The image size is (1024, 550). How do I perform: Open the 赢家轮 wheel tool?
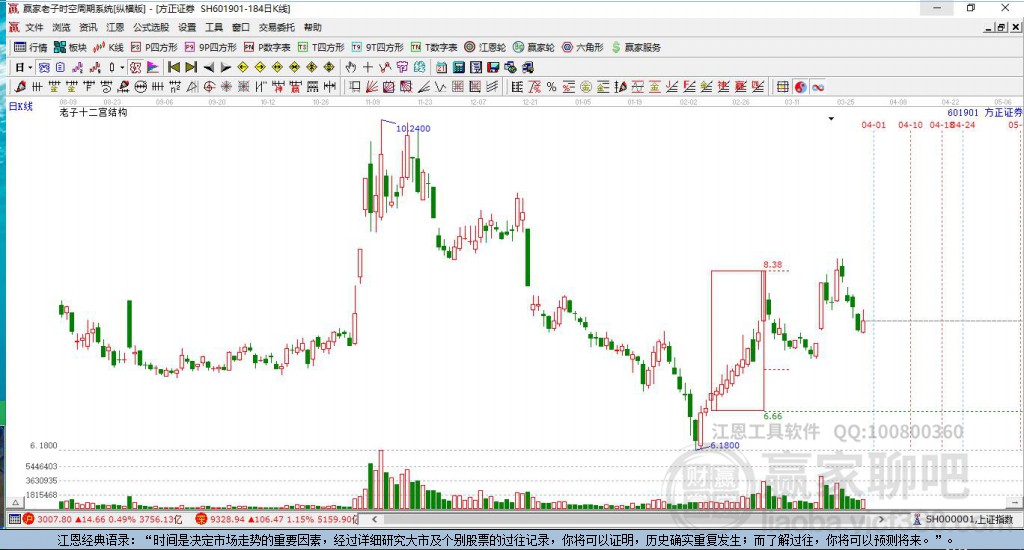coord(534,47)
